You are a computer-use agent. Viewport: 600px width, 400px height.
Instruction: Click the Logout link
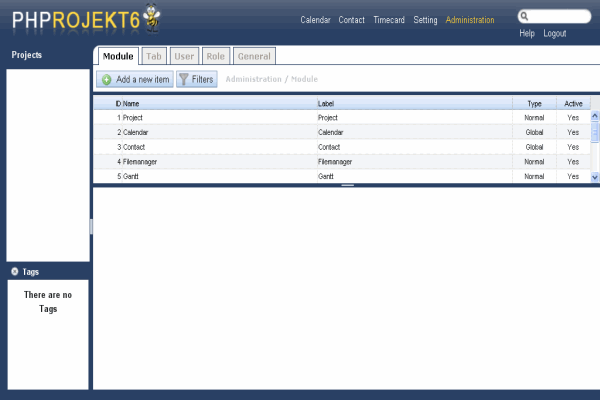555,33
